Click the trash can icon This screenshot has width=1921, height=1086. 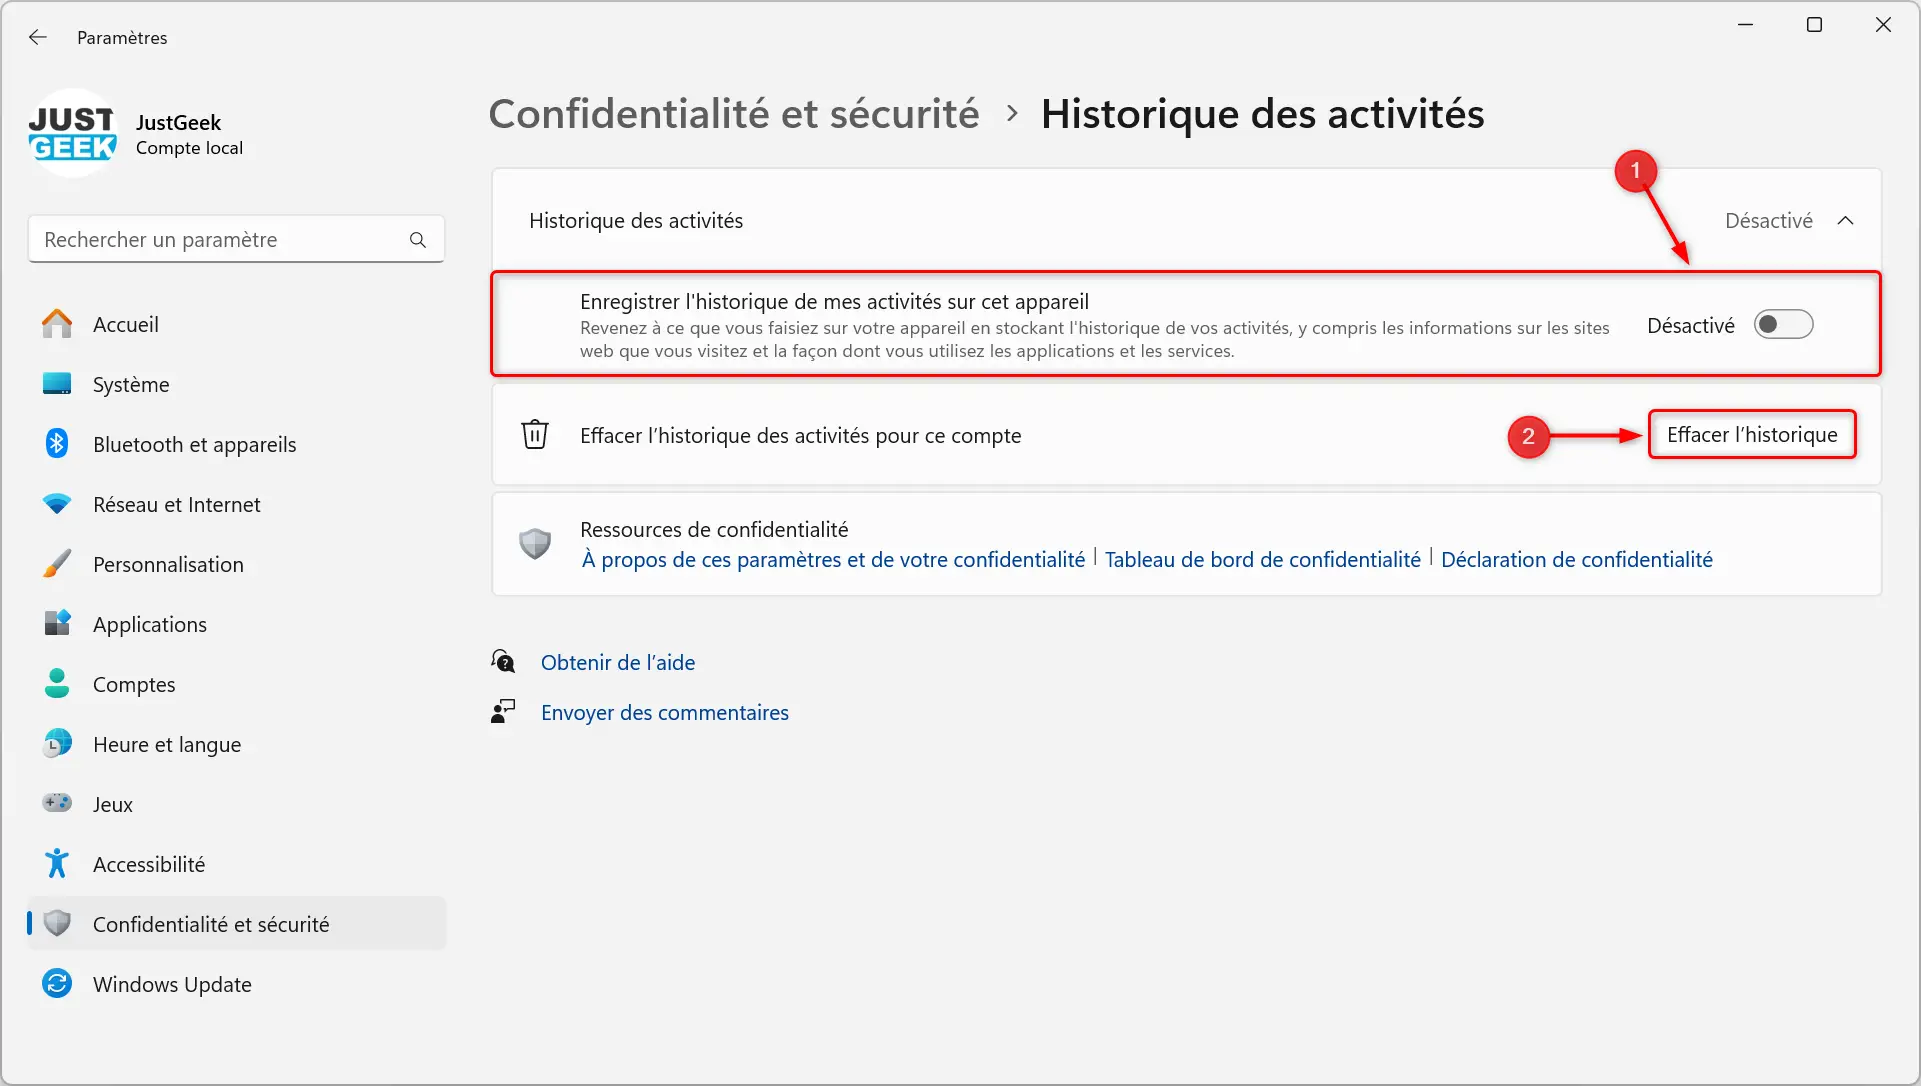[535, 435]
